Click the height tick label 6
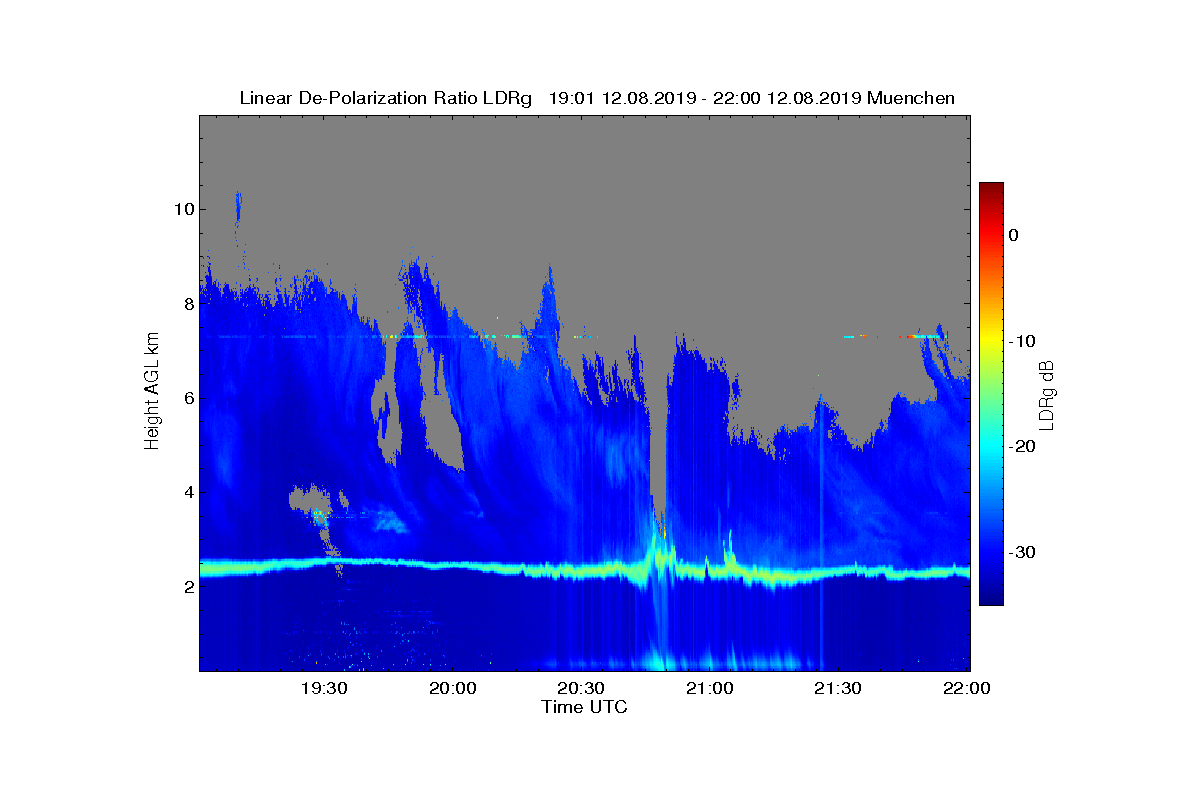 pyautogui.click(x=188, y=398)
